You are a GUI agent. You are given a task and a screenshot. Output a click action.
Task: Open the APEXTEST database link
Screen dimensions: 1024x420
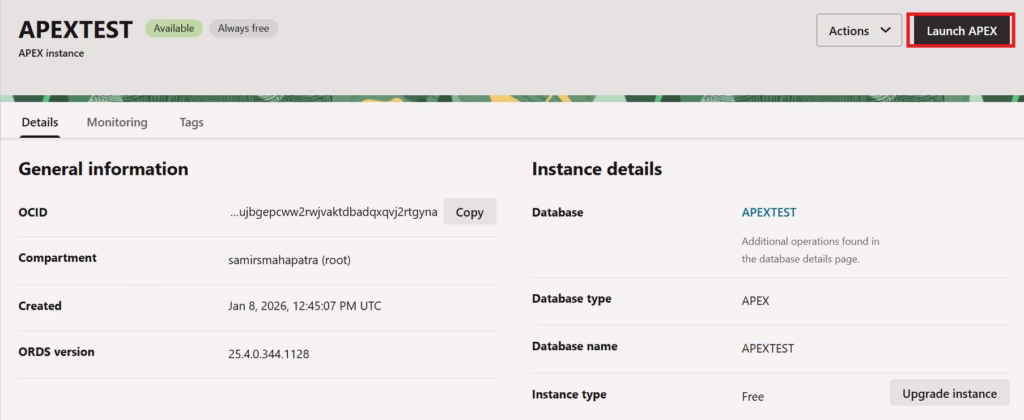coord(769,212)
